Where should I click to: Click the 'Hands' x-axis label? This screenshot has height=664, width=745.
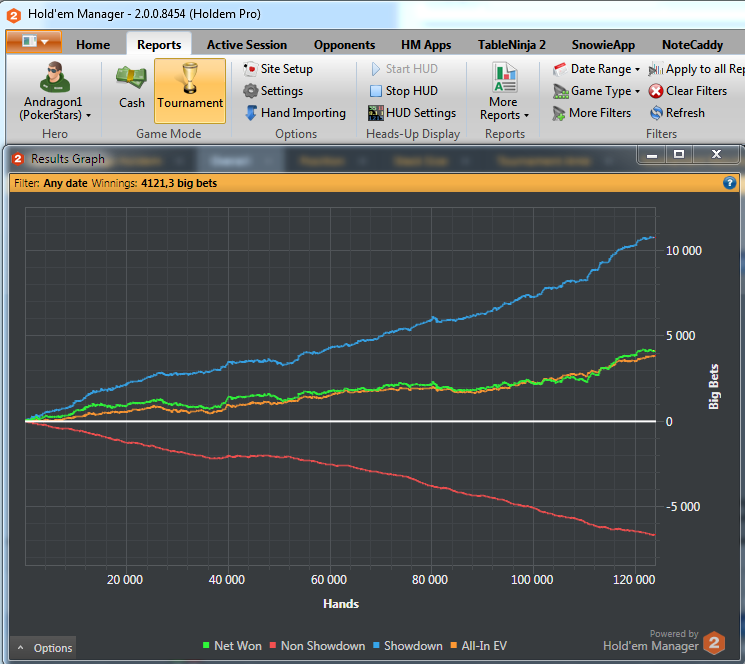coord(341,604)
